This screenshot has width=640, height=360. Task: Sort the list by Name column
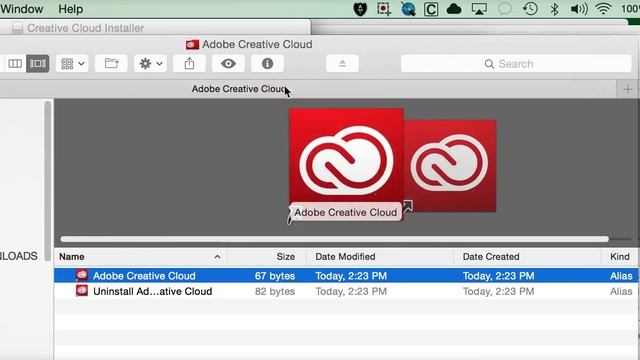[x=140, y=257]
